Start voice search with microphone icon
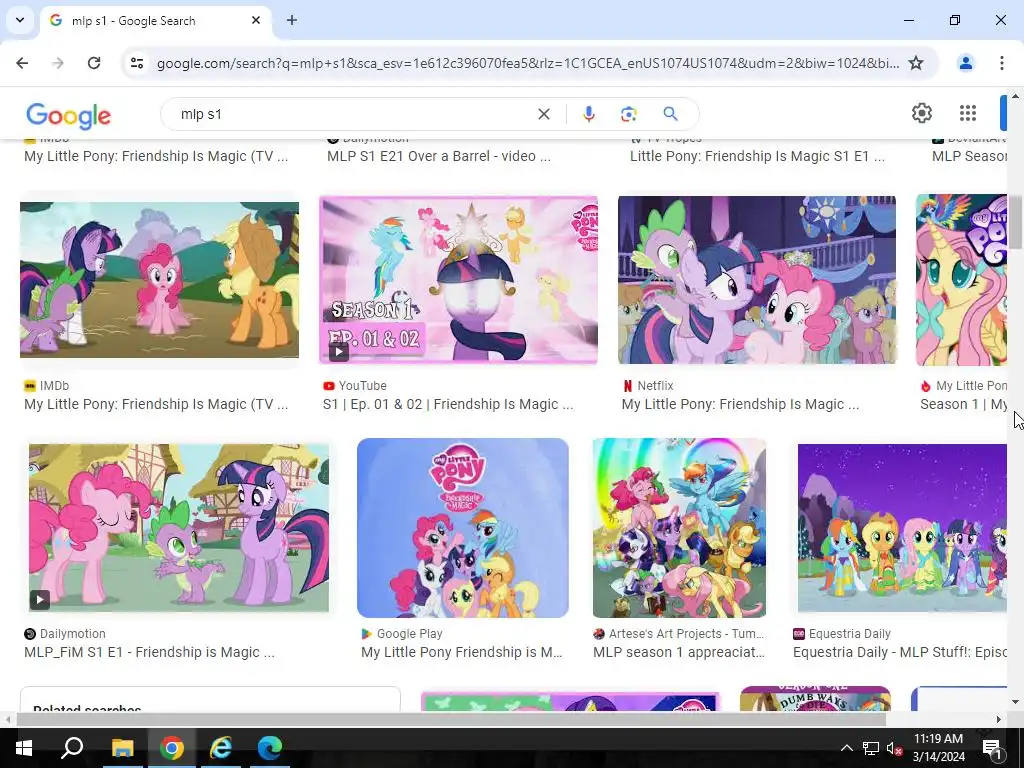The image size is (1024, 768). 588,114
